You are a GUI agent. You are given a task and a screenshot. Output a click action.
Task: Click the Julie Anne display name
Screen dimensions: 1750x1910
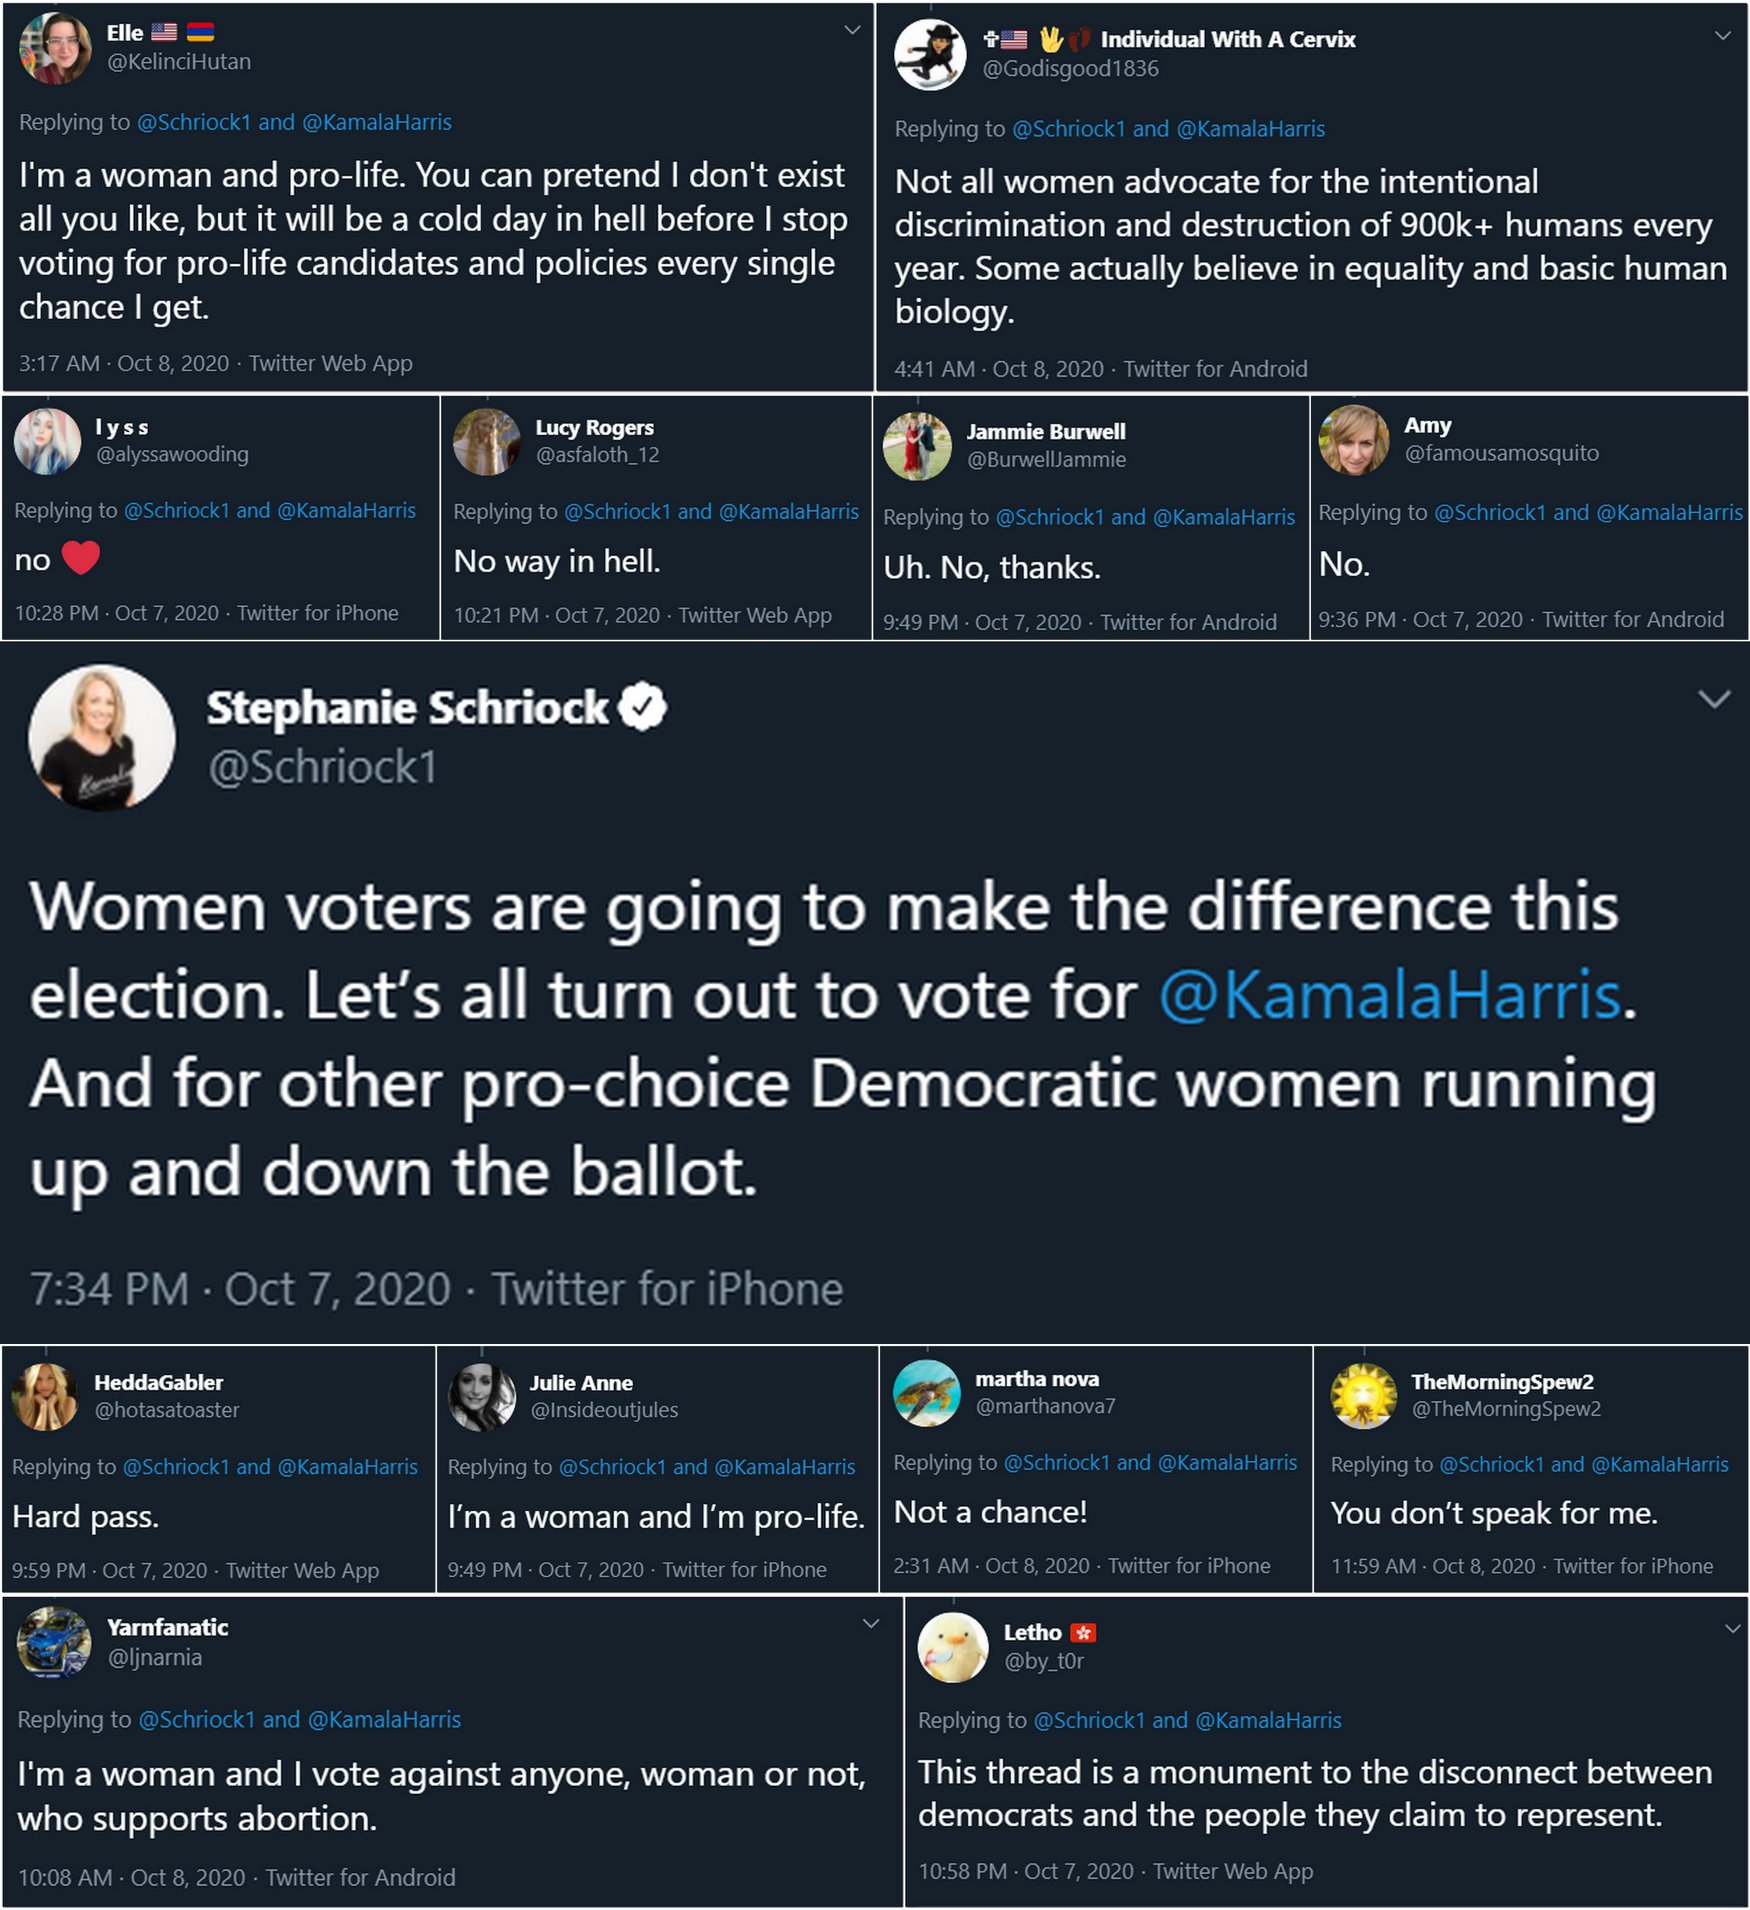(581, 1383)
